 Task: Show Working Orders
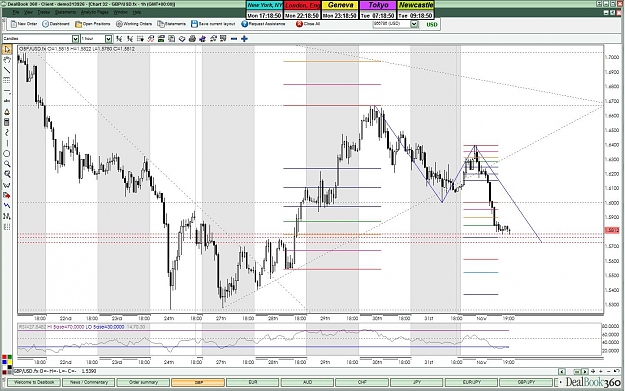click(x=134, y=24)
